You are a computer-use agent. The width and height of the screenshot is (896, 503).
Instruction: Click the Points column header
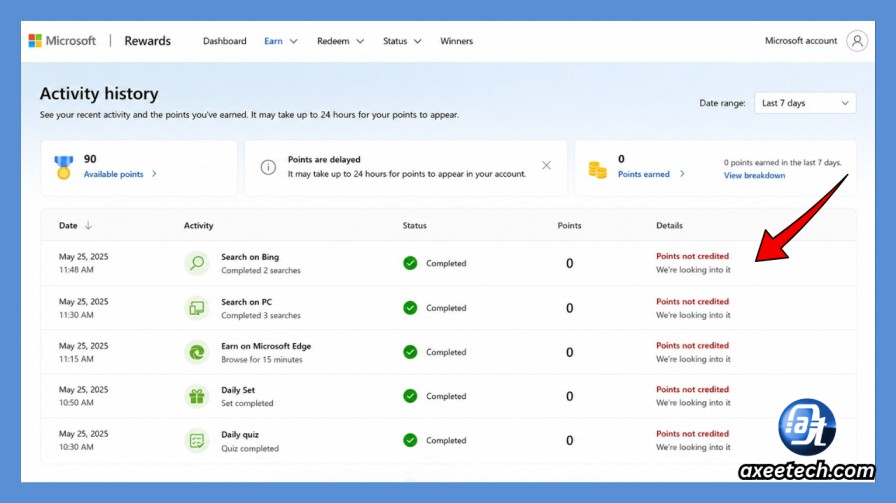(x=569, y=225)
